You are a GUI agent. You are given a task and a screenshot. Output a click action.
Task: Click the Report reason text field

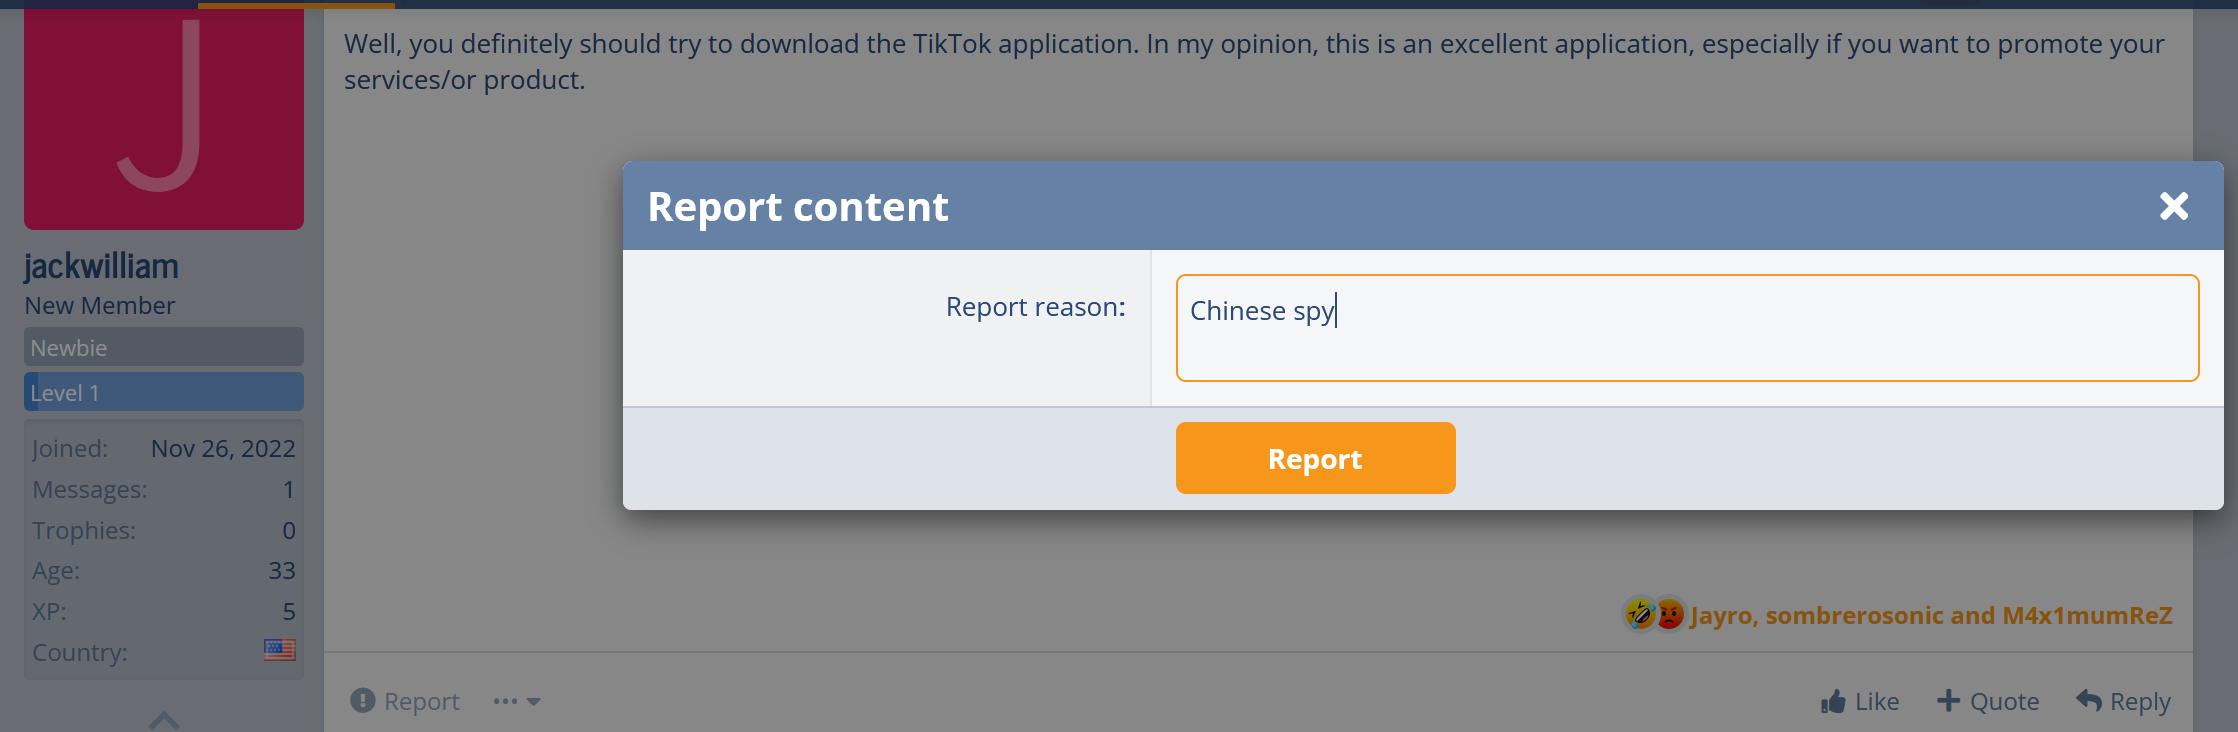pyautogui.click(x=1687, y=328)
